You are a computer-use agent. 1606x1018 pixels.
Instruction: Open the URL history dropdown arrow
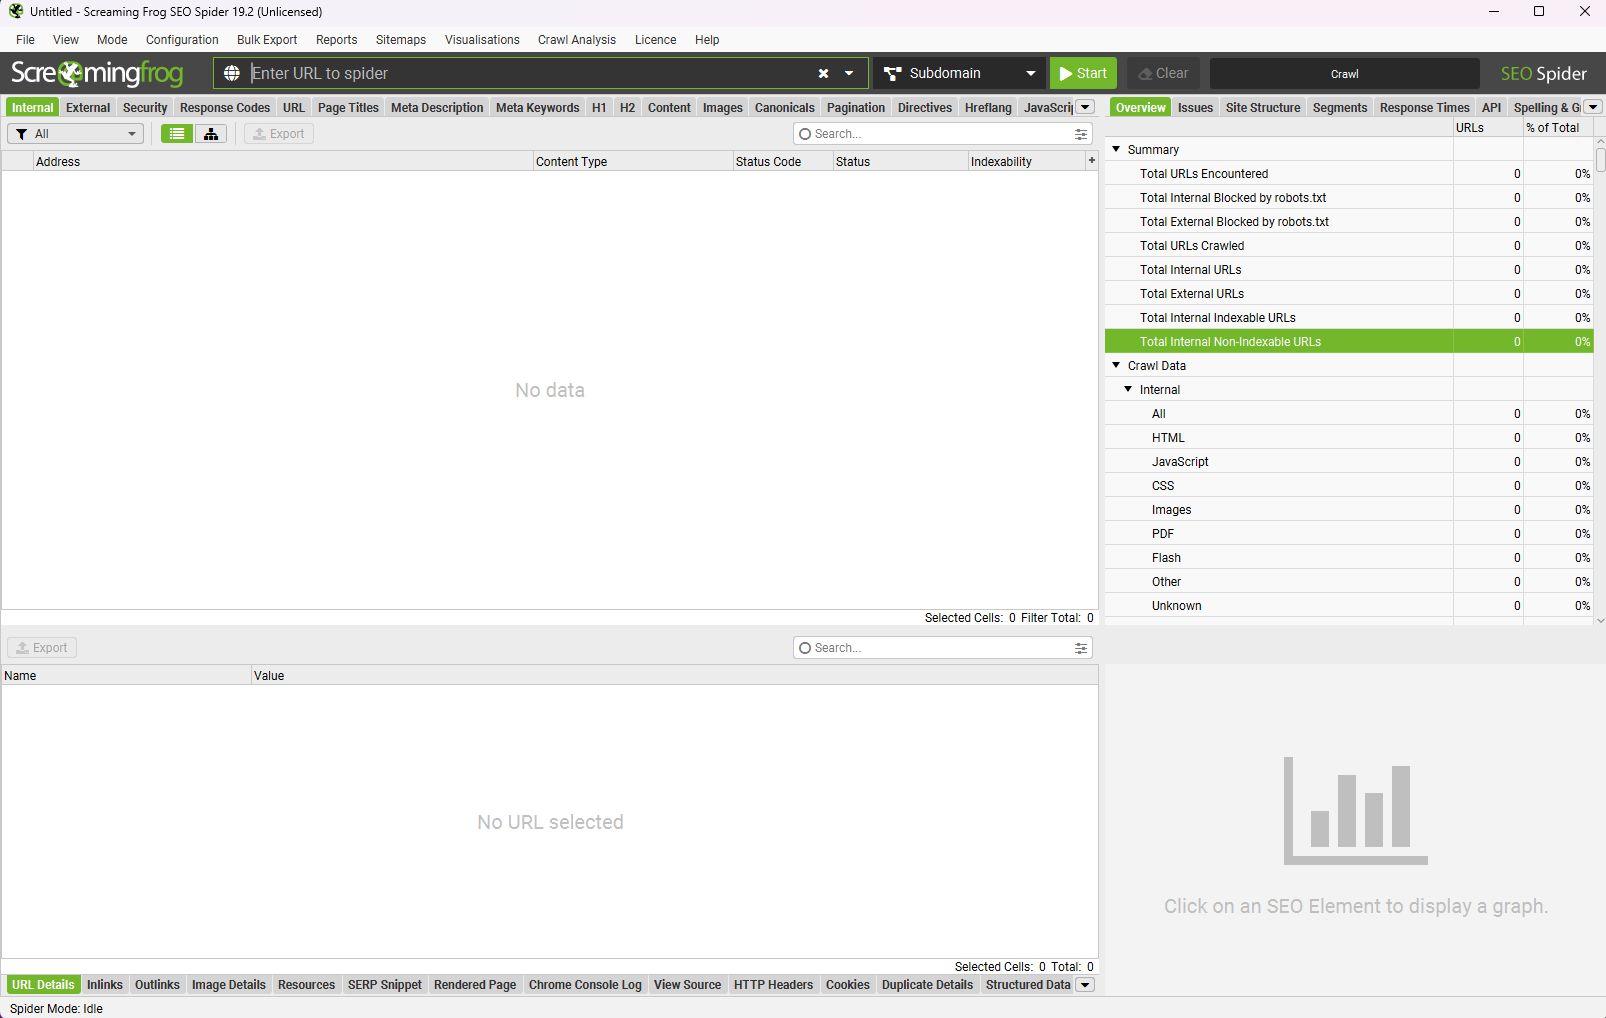click(x=849, y=73)
